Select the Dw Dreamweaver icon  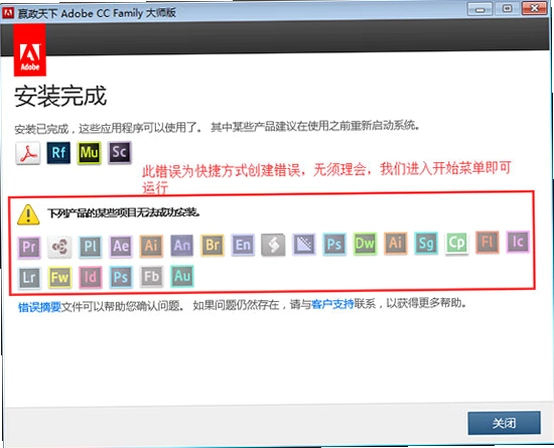click(365, 243)
